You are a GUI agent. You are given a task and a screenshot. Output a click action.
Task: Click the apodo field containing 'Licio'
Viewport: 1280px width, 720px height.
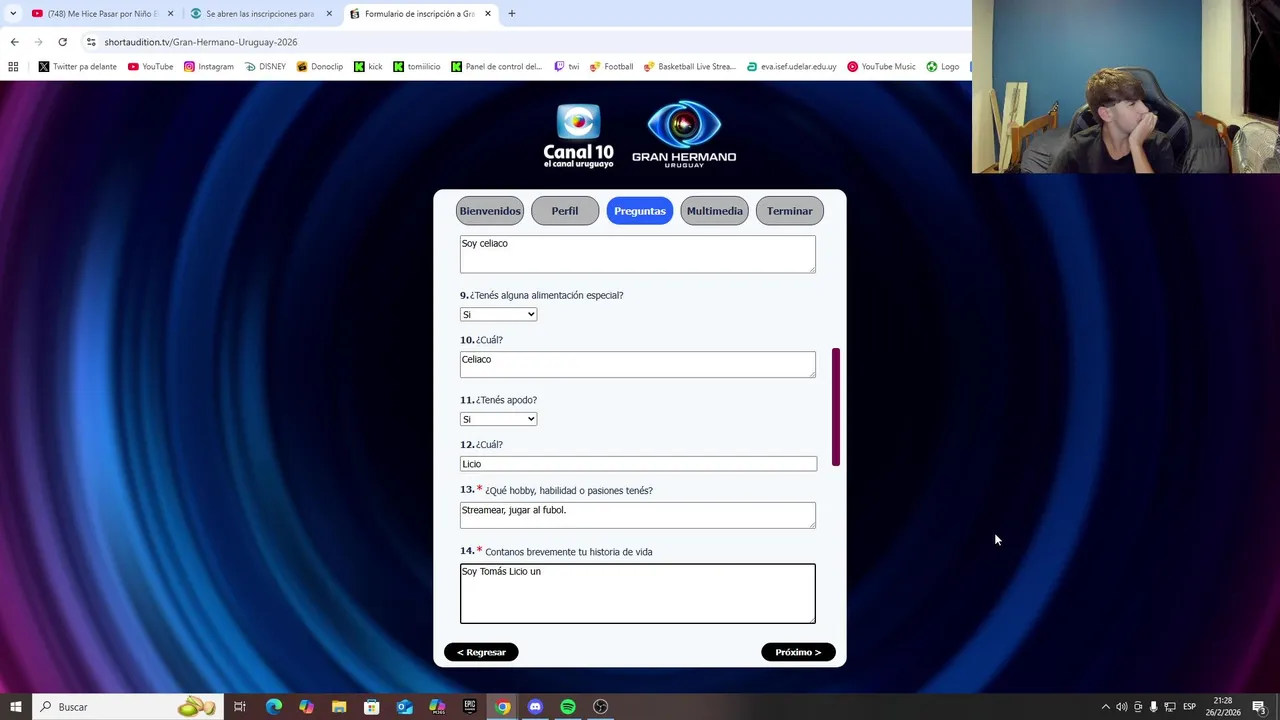(638, 464)
